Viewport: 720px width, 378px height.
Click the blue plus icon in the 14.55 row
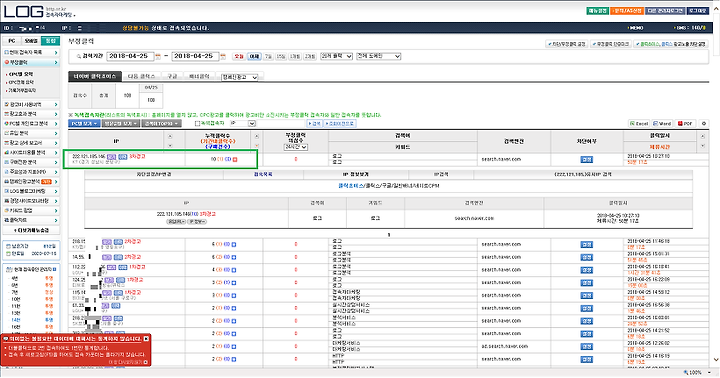point(234,257)
